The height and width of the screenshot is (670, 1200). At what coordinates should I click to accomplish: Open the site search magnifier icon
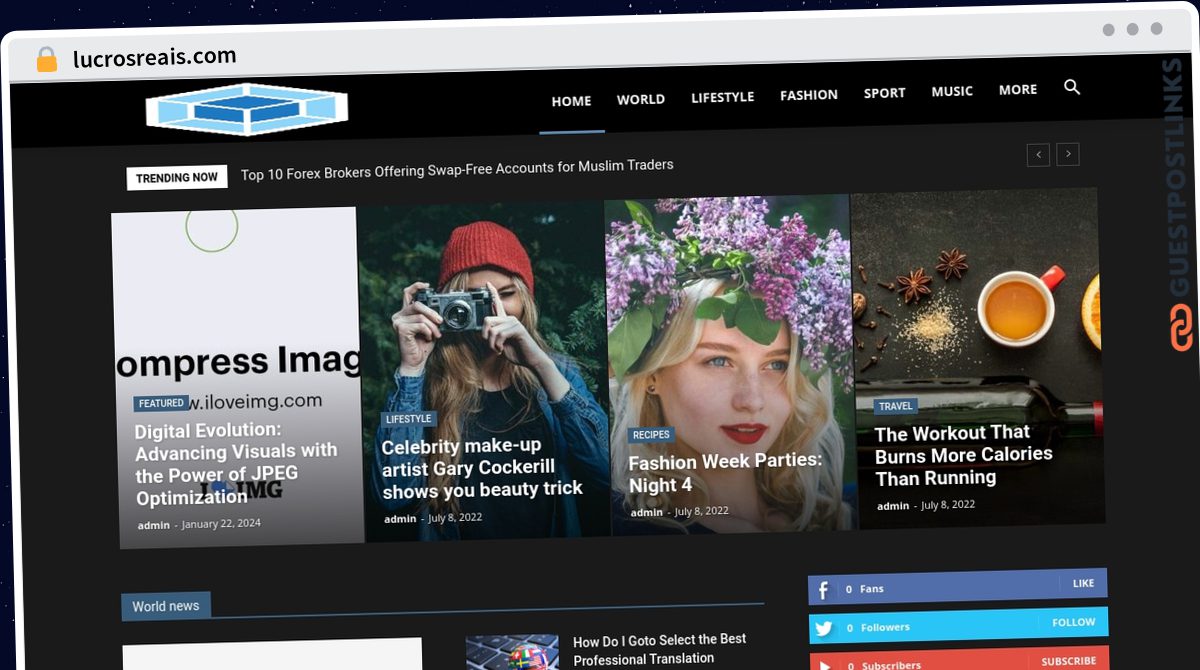(x=1072, y=88)
